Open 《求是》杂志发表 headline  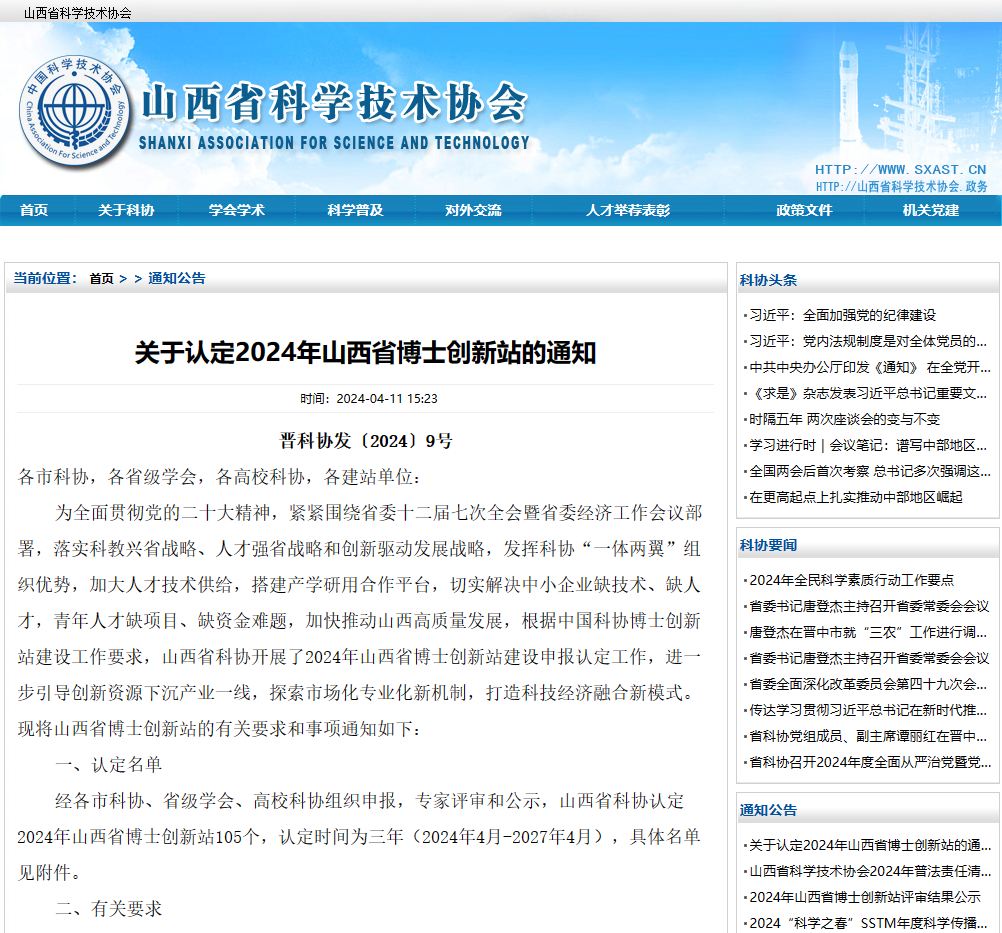pyautogui.click(x=868, y=393)
